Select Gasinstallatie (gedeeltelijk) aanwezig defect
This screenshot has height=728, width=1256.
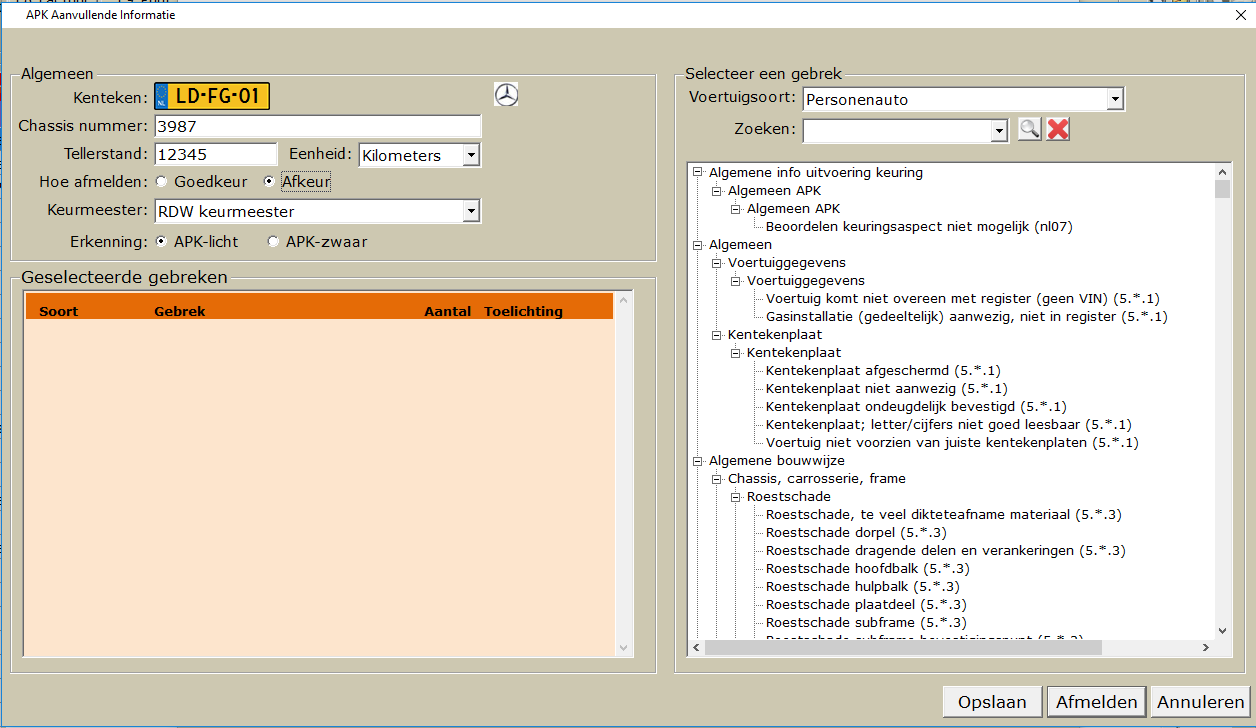point(966,316)
